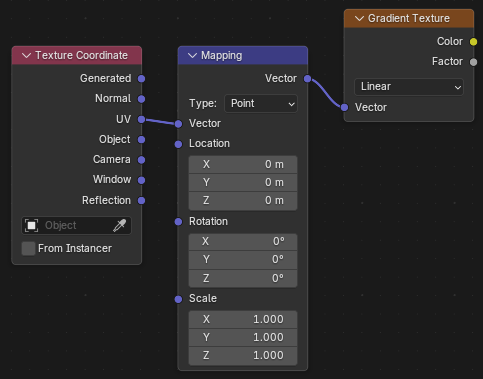Open the Mapping Type dropdown set to Point
Image resolution: width=483 pixels, height=379 pixels.
coord(261,104)
